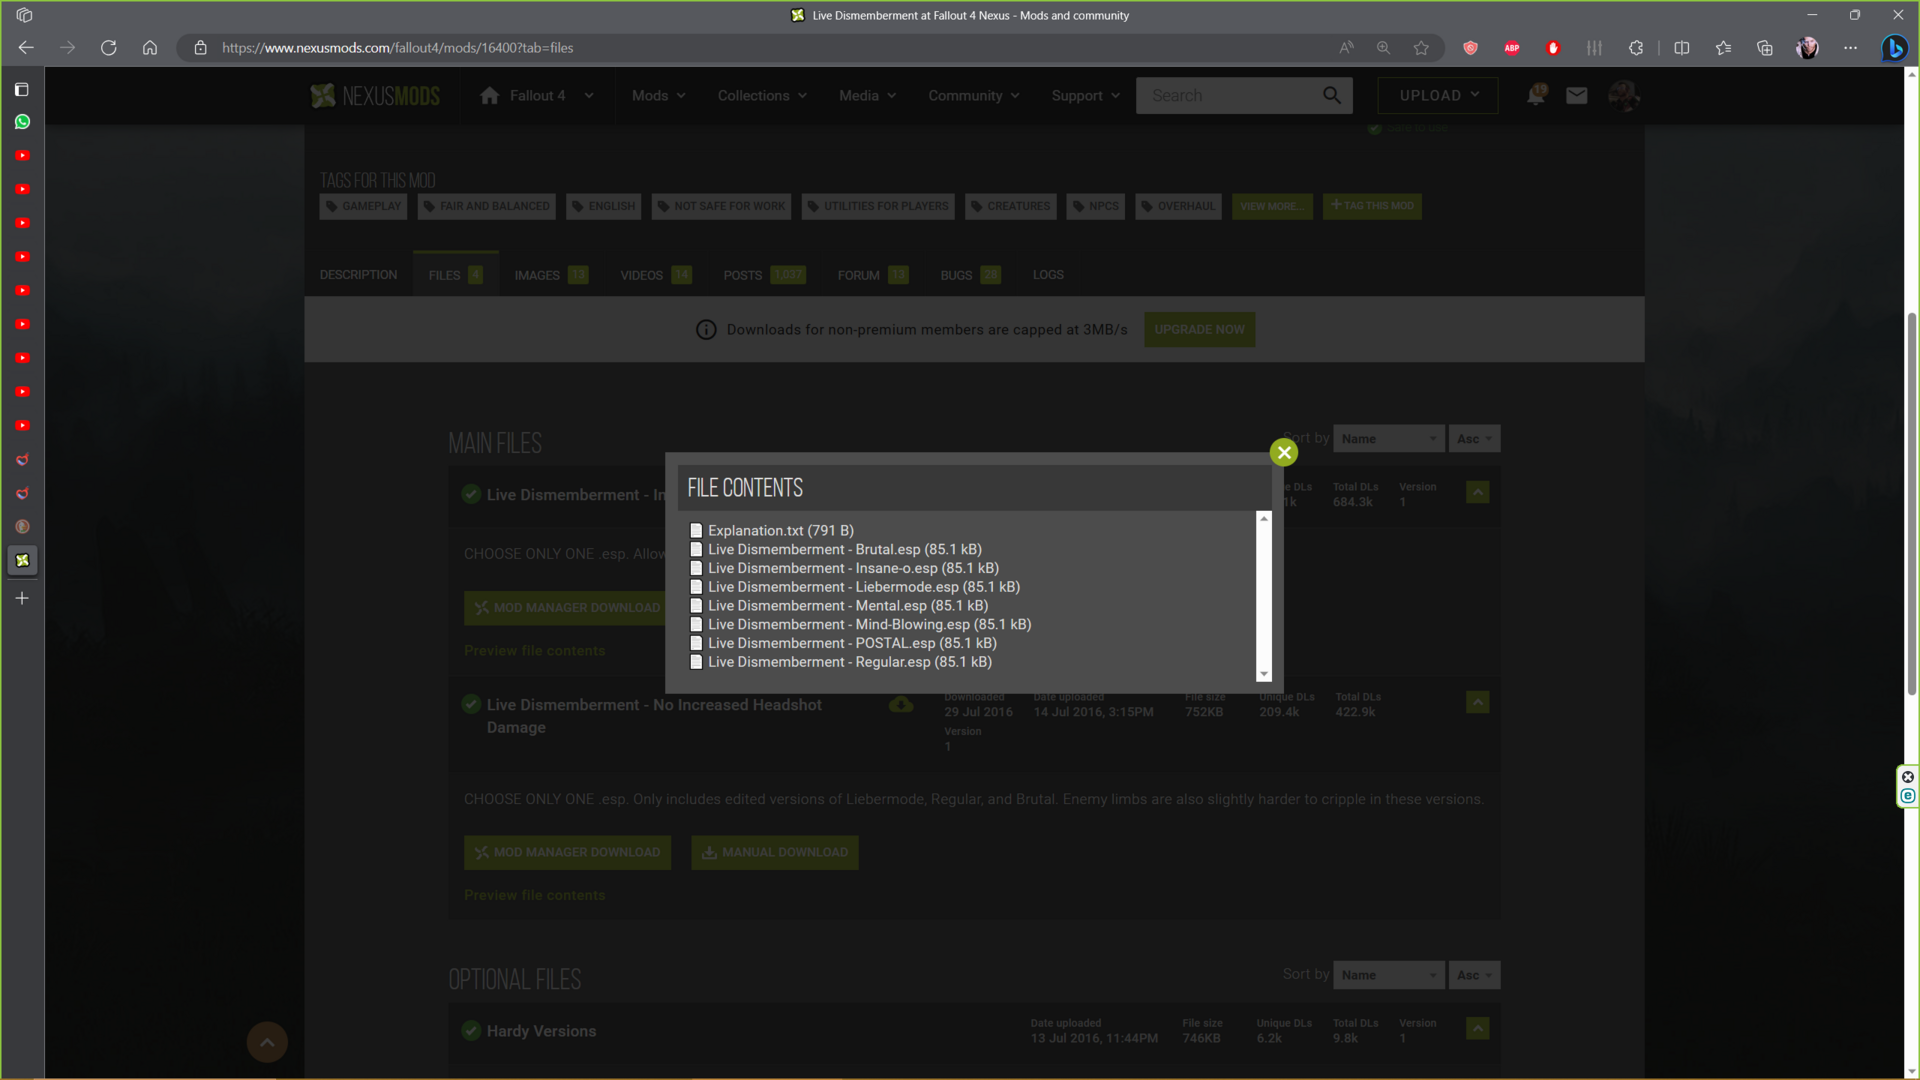Add page to favorites star icon

click(x=1421, y=48)
